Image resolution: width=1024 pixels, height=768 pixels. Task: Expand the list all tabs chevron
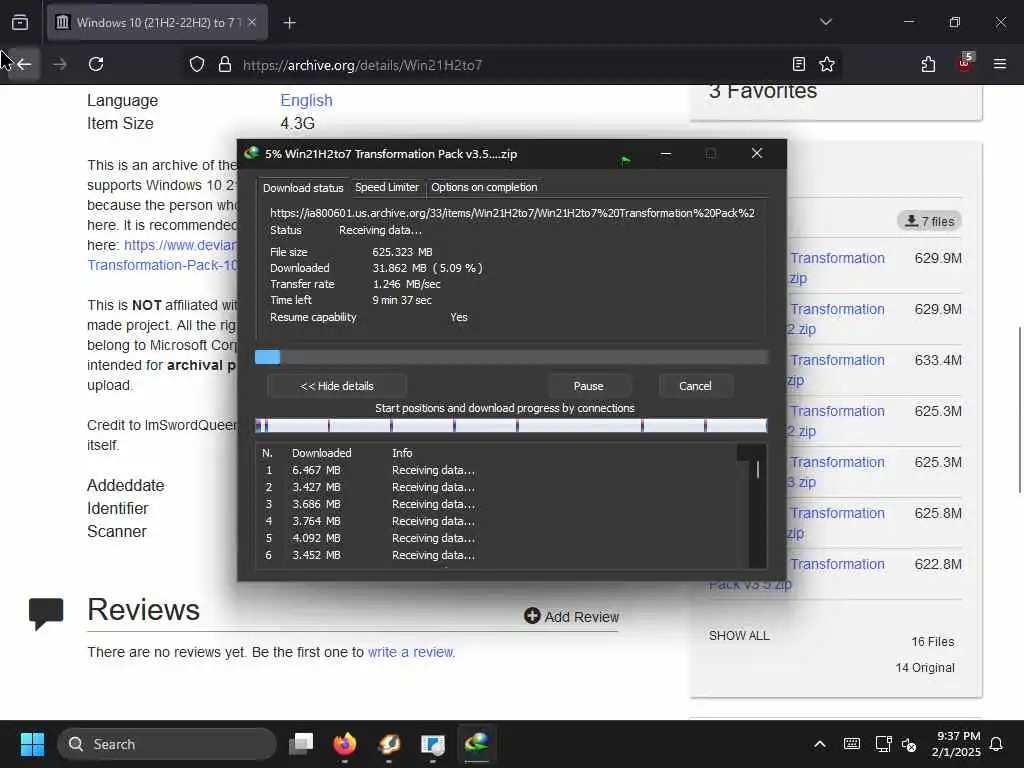coord(825,22)
